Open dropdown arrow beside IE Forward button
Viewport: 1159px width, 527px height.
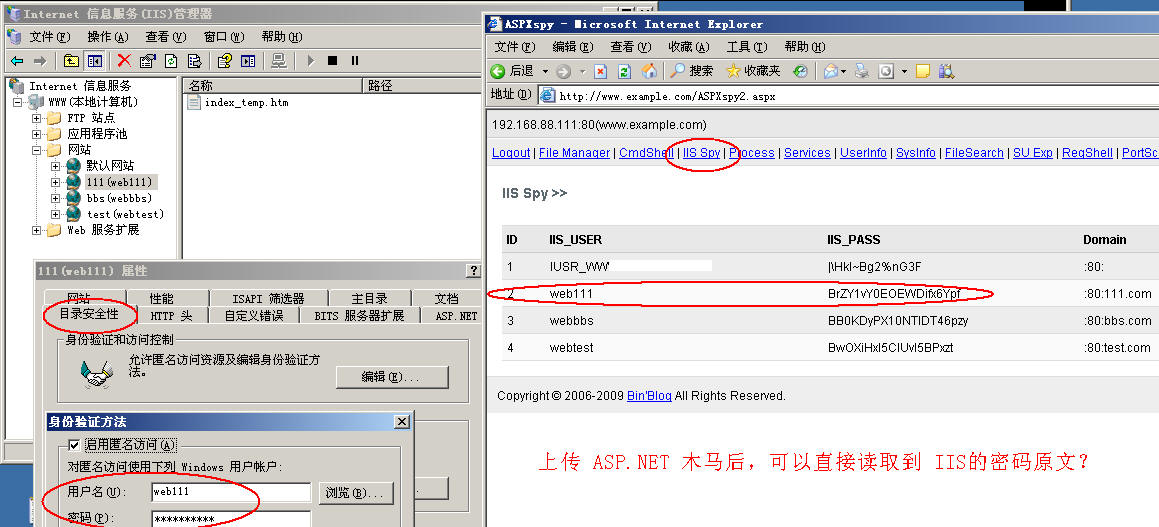tap(582, 72)
